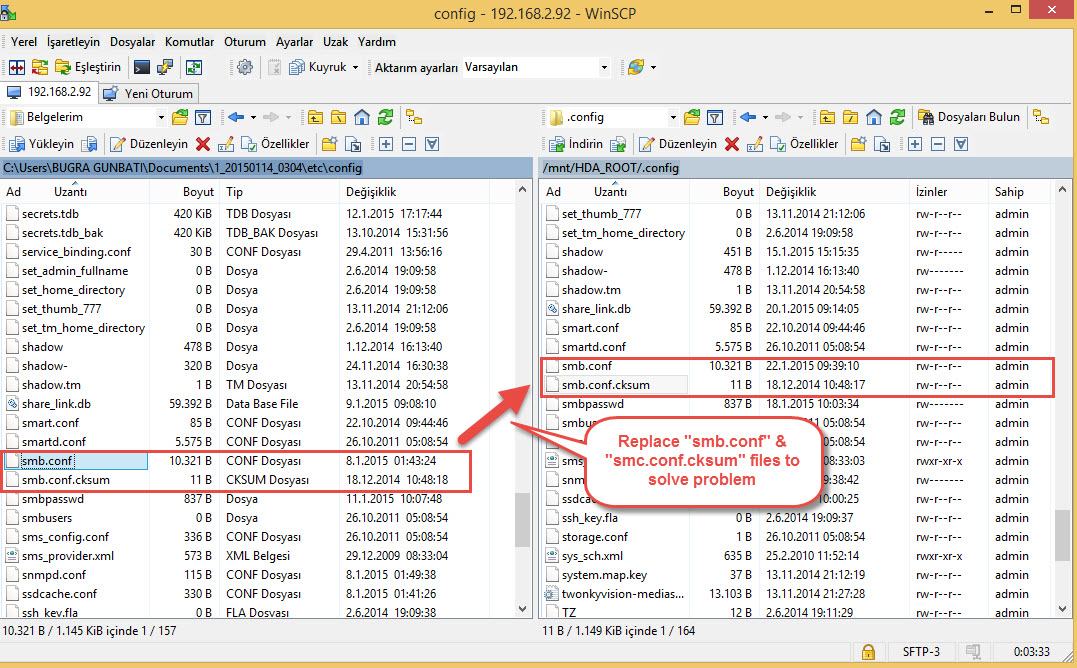
Task: Open the Komutlar menu
Action: [x=190, y=42]
